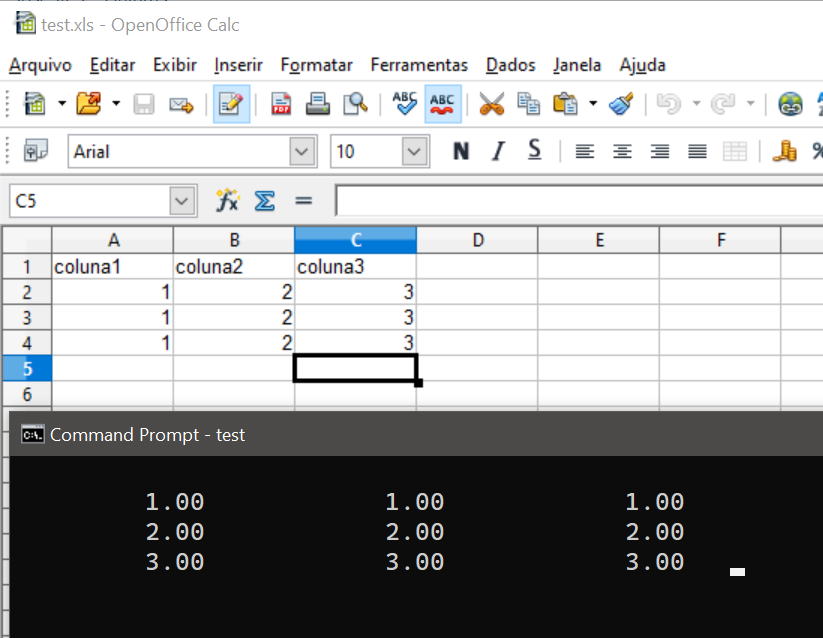
Task: Expand the Name Box cell reference dropdown
Action: [x=181, y=201]
